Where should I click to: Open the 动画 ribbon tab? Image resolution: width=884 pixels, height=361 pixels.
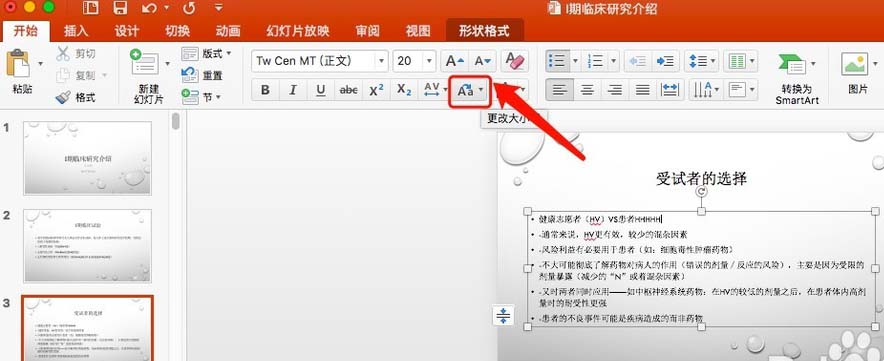coord(228,31)
